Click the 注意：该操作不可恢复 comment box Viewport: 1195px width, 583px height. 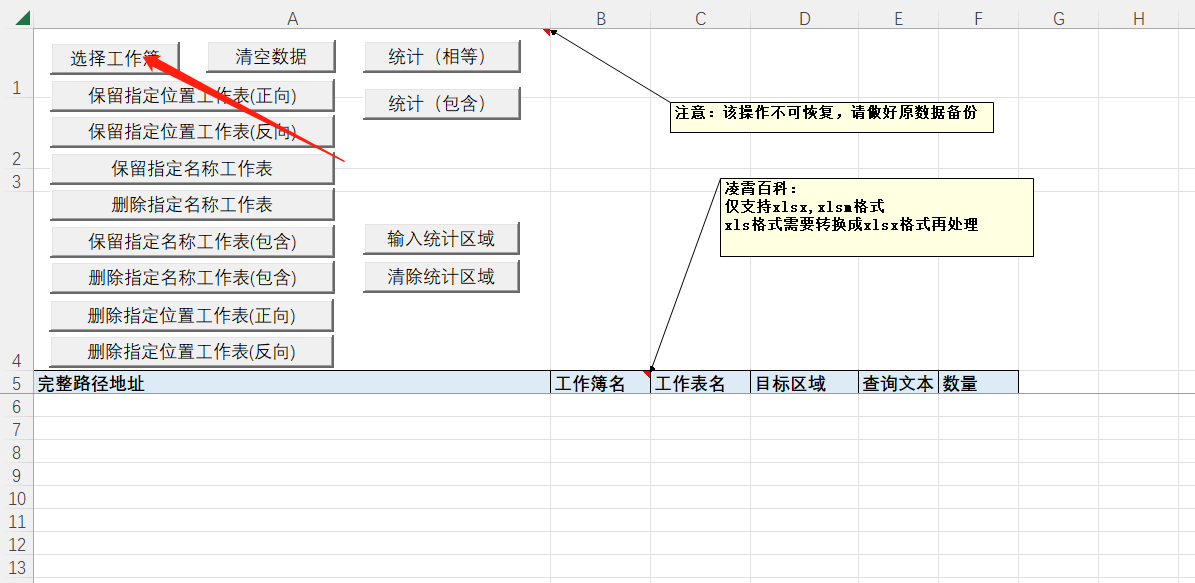click(831, 117)
